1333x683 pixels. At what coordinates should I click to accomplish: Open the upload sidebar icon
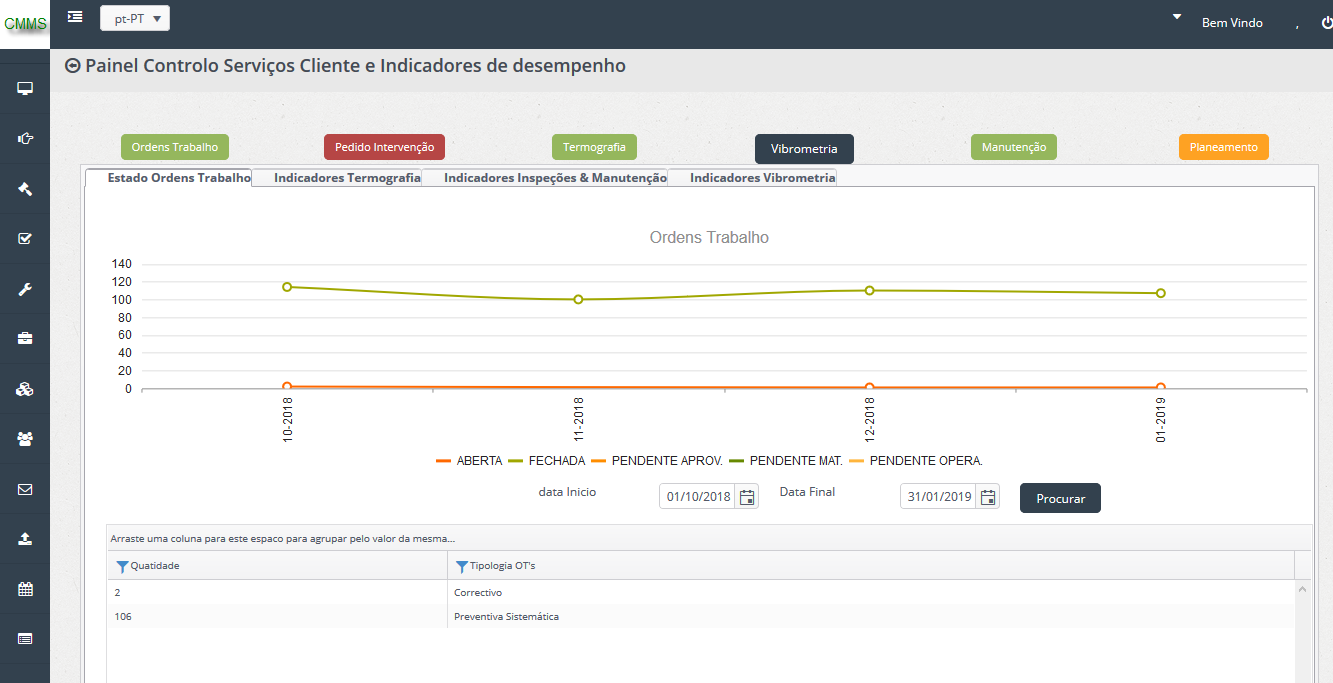[x=25, y=538]
